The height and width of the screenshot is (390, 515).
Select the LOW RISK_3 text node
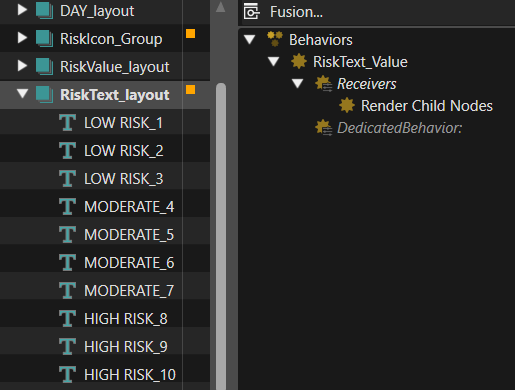tap(124, 179)
